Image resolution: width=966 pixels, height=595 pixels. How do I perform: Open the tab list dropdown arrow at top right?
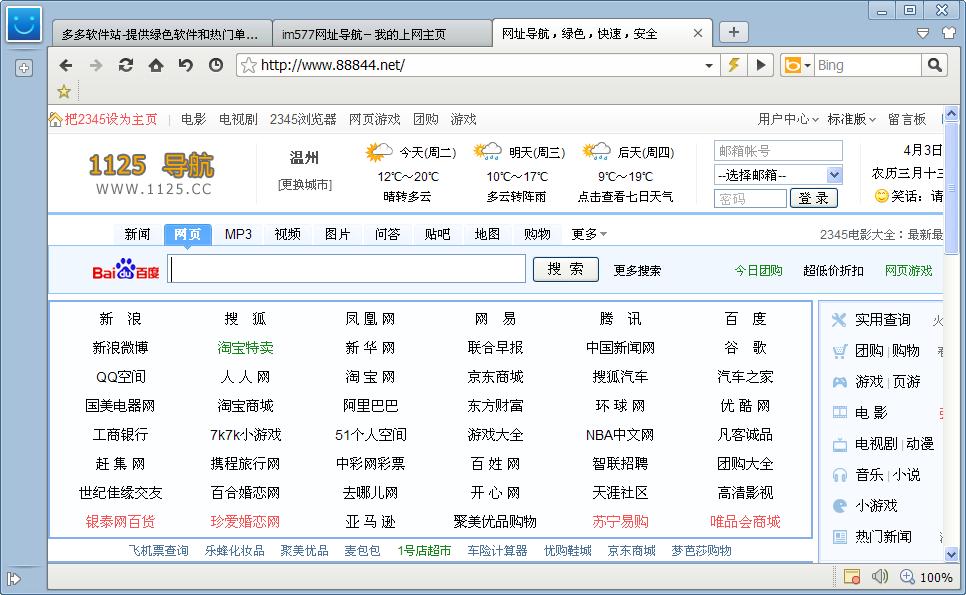click(922, 33)
